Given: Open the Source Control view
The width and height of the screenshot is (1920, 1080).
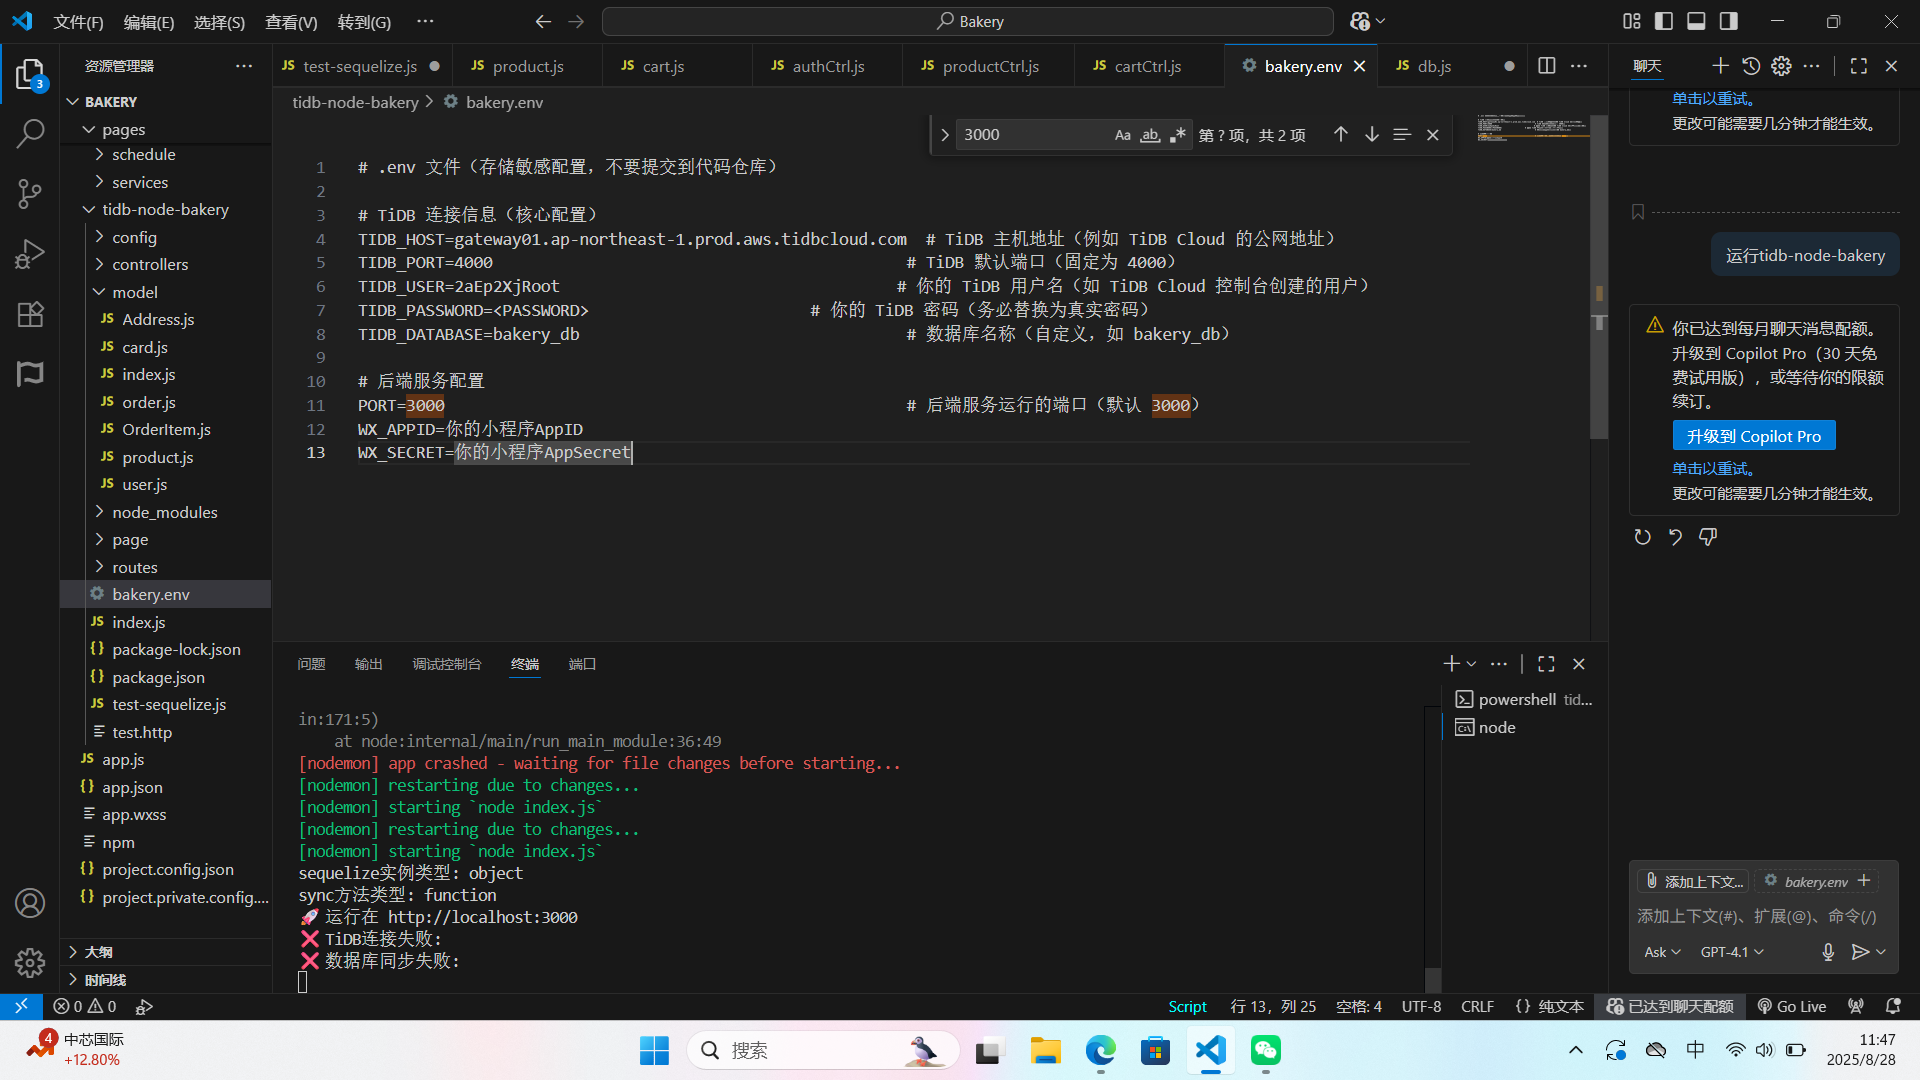Looking at the screenshot, I should pyautogui.click(x=30, y=194).
